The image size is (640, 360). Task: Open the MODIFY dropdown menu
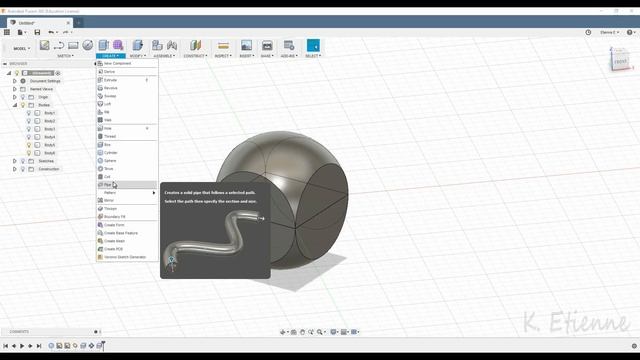[138, 56]
